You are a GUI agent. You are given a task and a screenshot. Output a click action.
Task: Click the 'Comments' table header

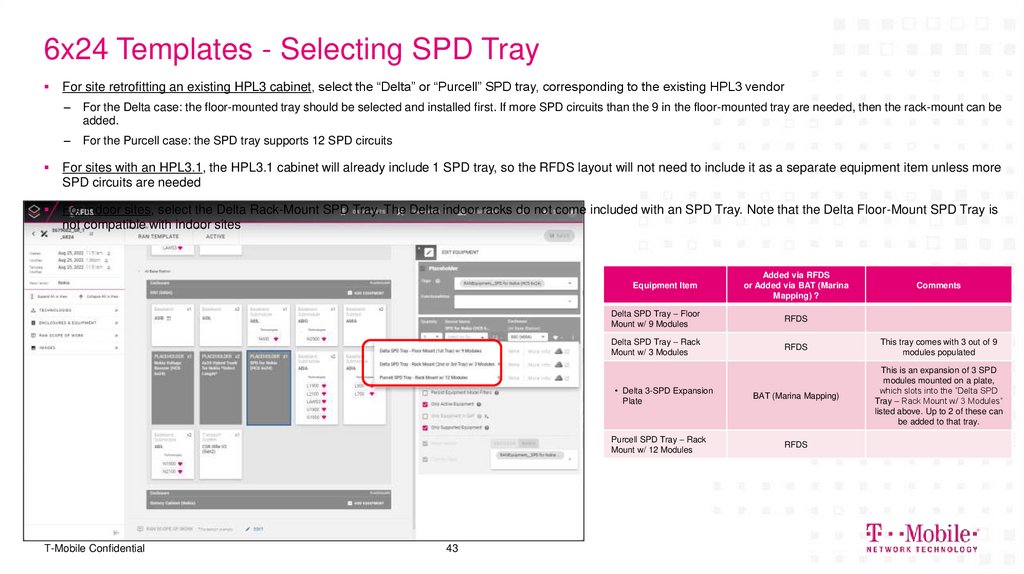tap(938, 285)
